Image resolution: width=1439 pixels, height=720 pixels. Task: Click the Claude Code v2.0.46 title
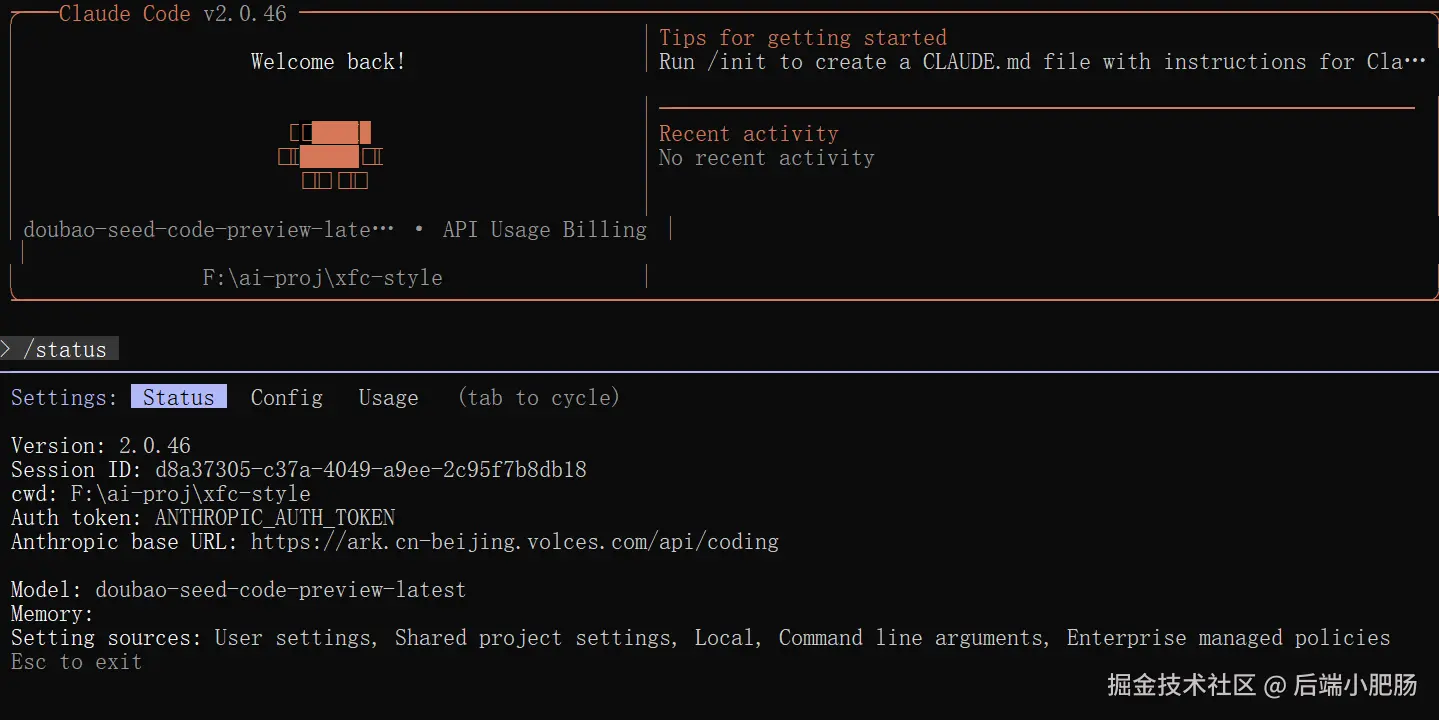point(172,13)
